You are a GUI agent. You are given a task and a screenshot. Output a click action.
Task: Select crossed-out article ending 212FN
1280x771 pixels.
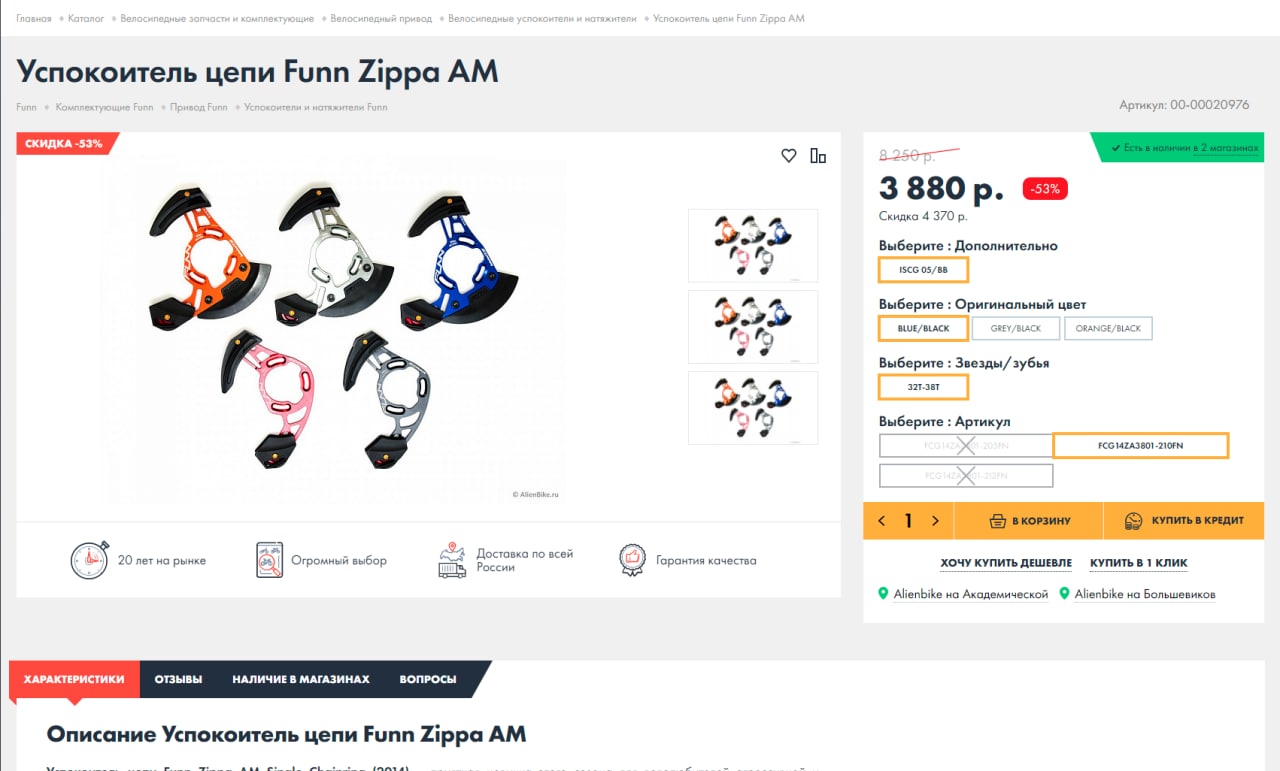click(x=966, y=475)
